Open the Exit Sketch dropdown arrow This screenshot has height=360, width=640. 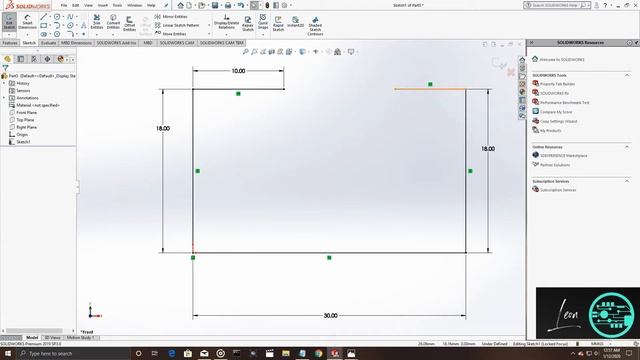pos(9,35)
